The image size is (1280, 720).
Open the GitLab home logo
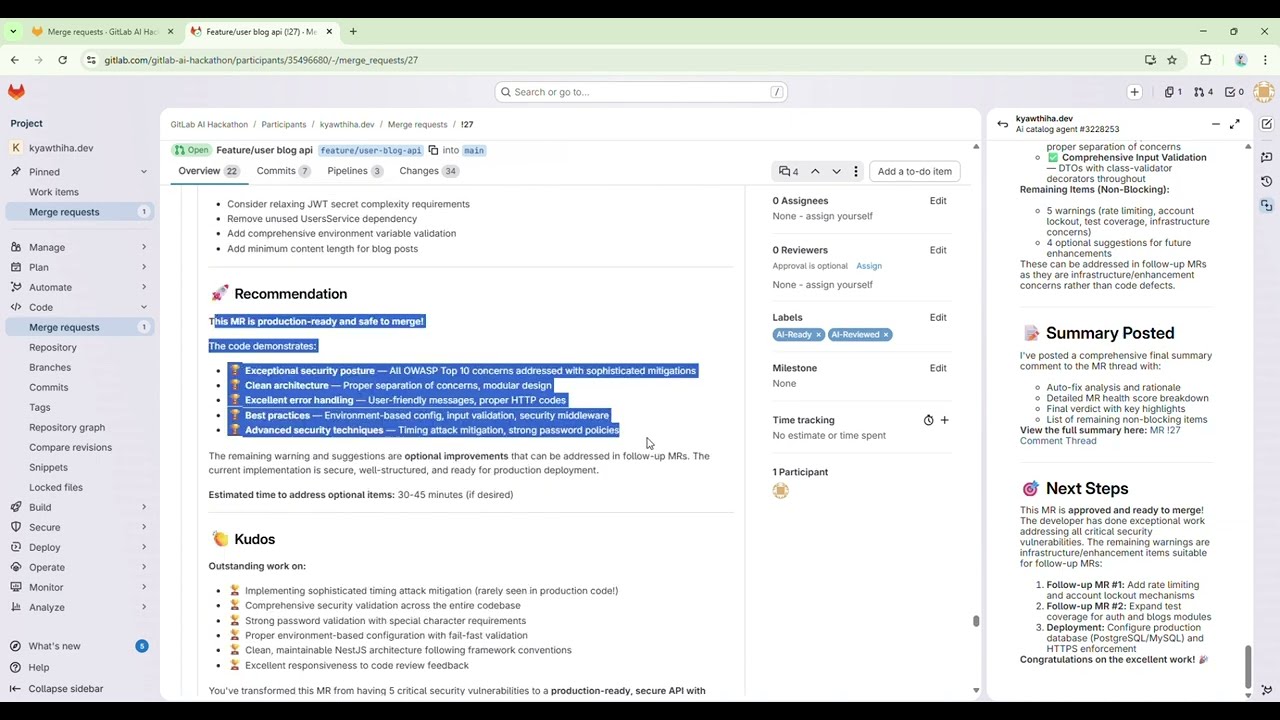pos(16,92)
